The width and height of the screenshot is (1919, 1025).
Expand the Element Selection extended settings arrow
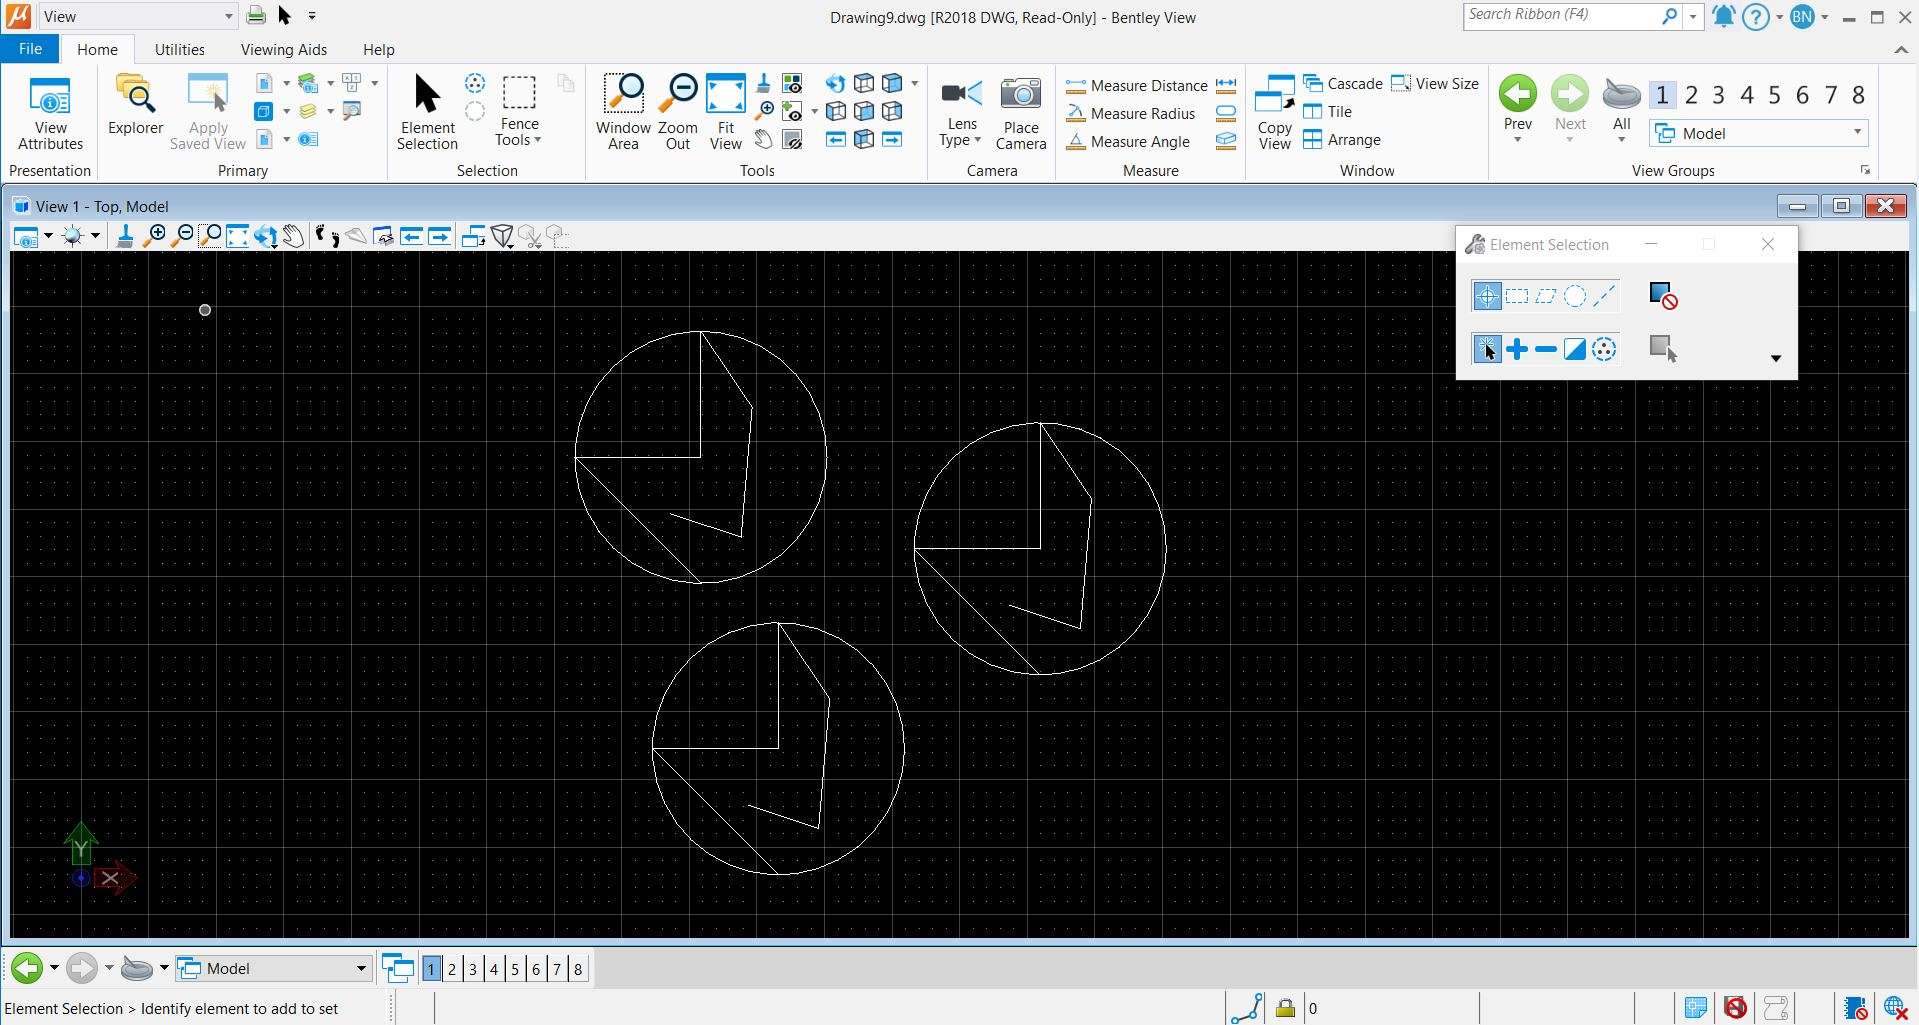click(x=1775, y=358)
